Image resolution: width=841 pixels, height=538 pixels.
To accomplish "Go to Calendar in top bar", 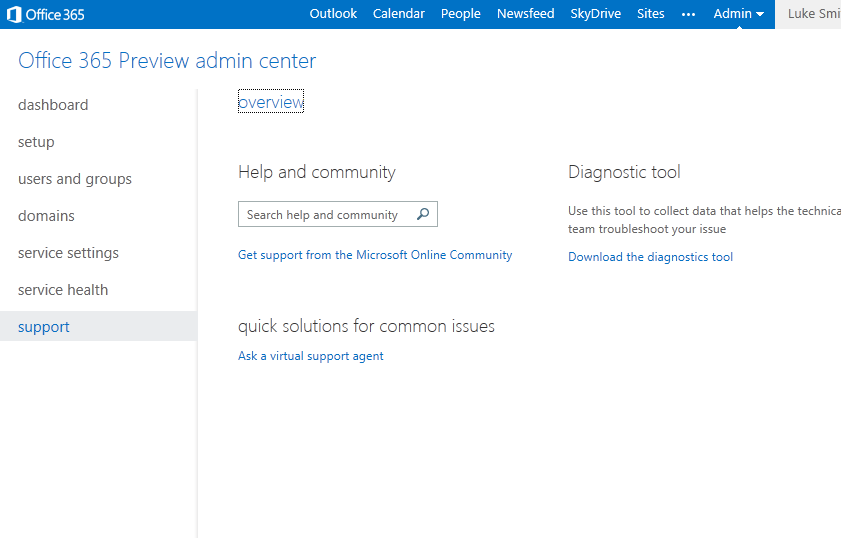I will click(398, 14).
